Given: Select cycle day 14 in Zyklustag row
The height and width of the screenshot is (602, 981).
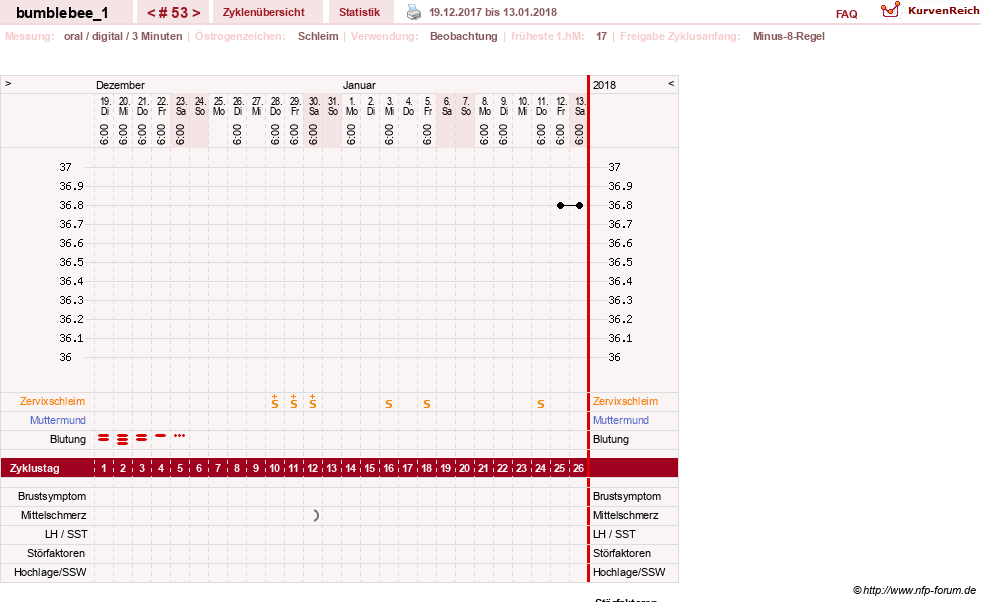Looking at the screenshot, I should [x=350, y=468].
